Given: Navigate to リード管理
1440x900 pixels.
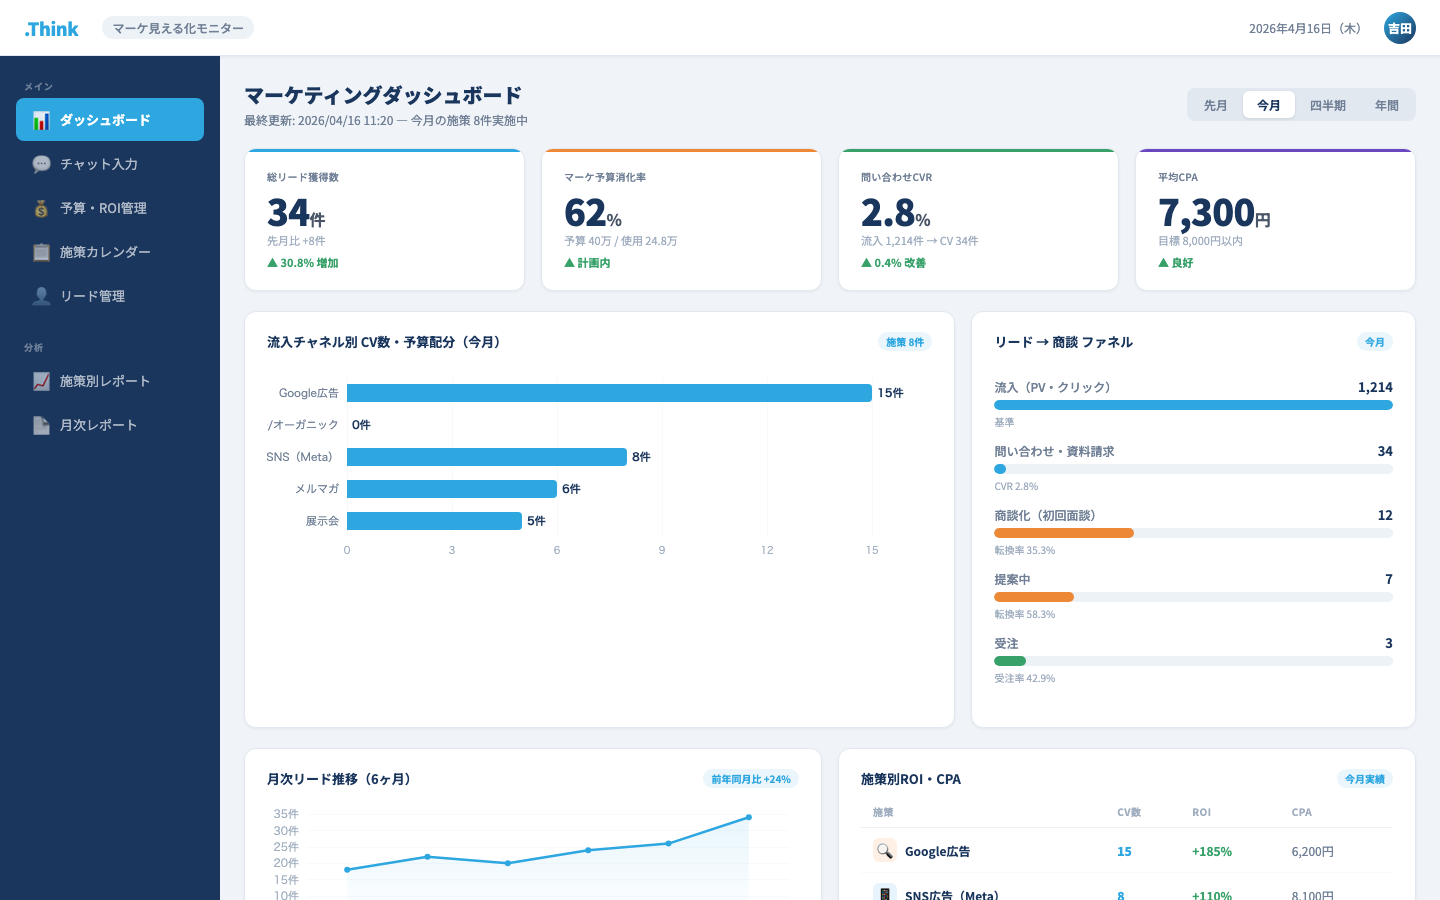Looking at the screenshot, I should pos(110,296).
